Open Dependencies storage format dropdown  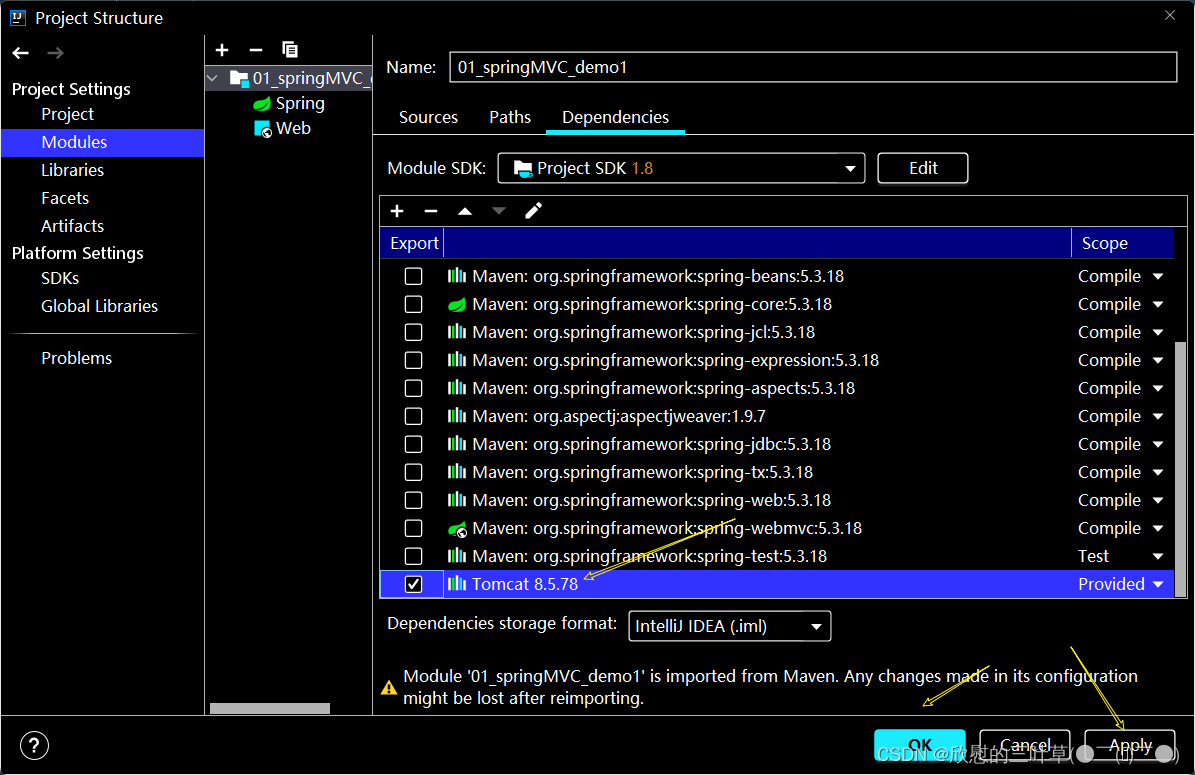tap(729, 626)
